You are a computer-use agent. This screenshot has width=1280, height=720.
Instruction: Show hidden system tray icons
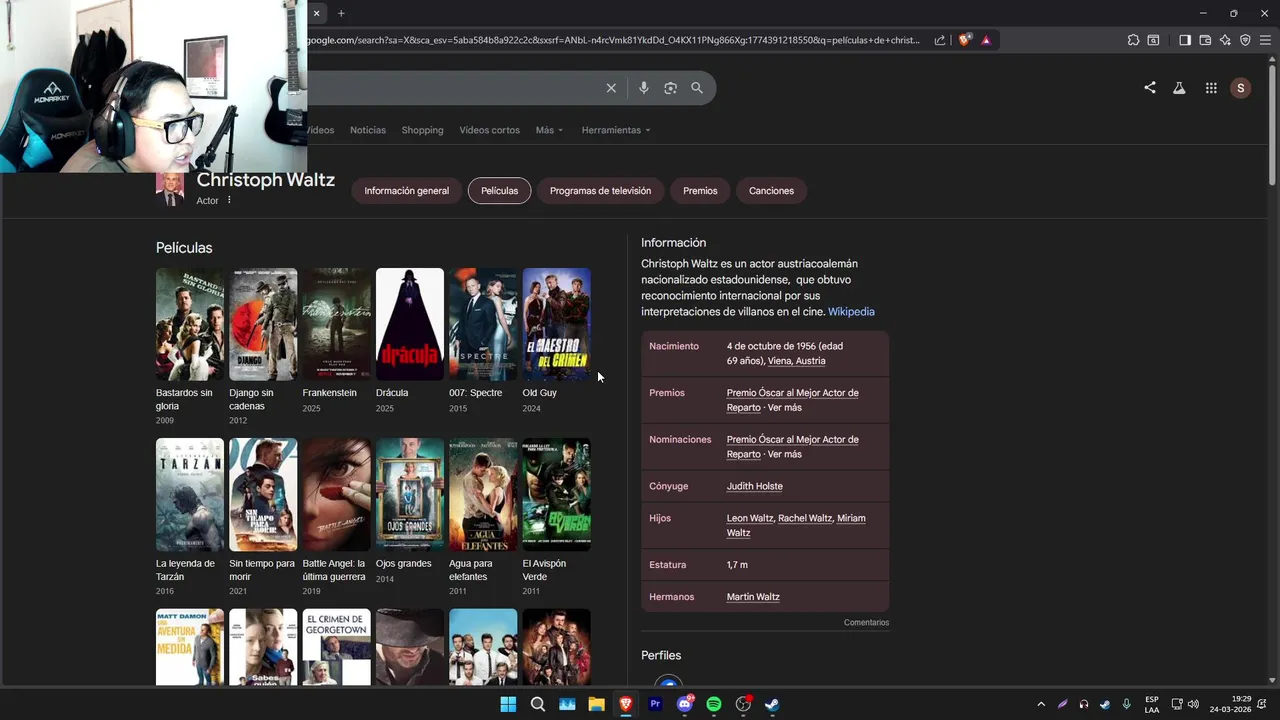click(1041, 704)
